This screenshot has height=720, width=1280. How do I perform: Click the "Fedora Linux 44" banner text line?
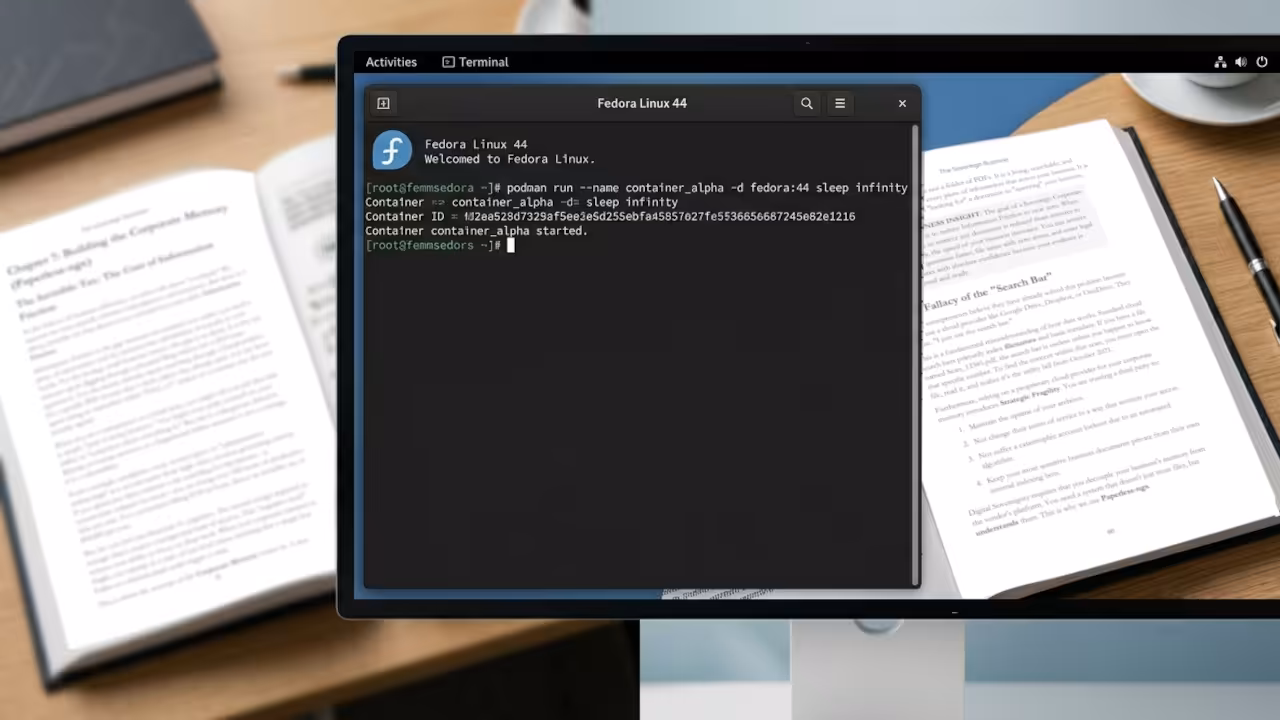(x=476, y=144)
